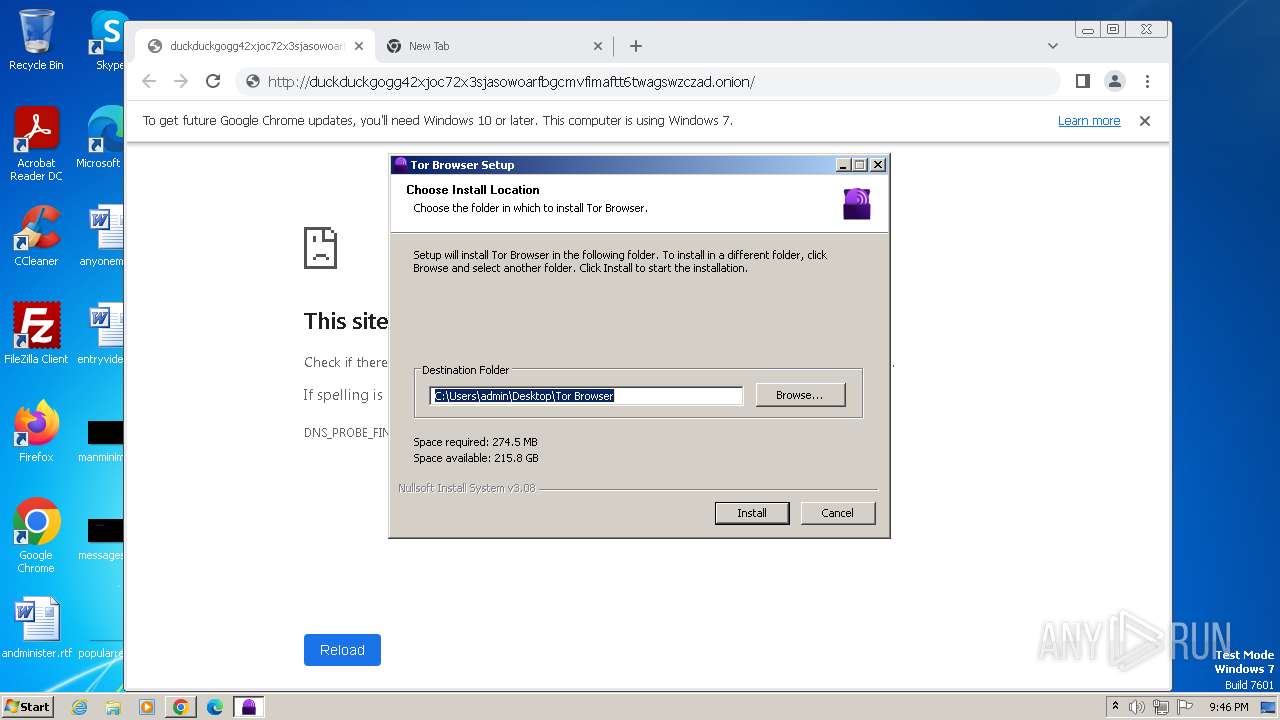Open the andminister.rtf document icon

(36, 628)
